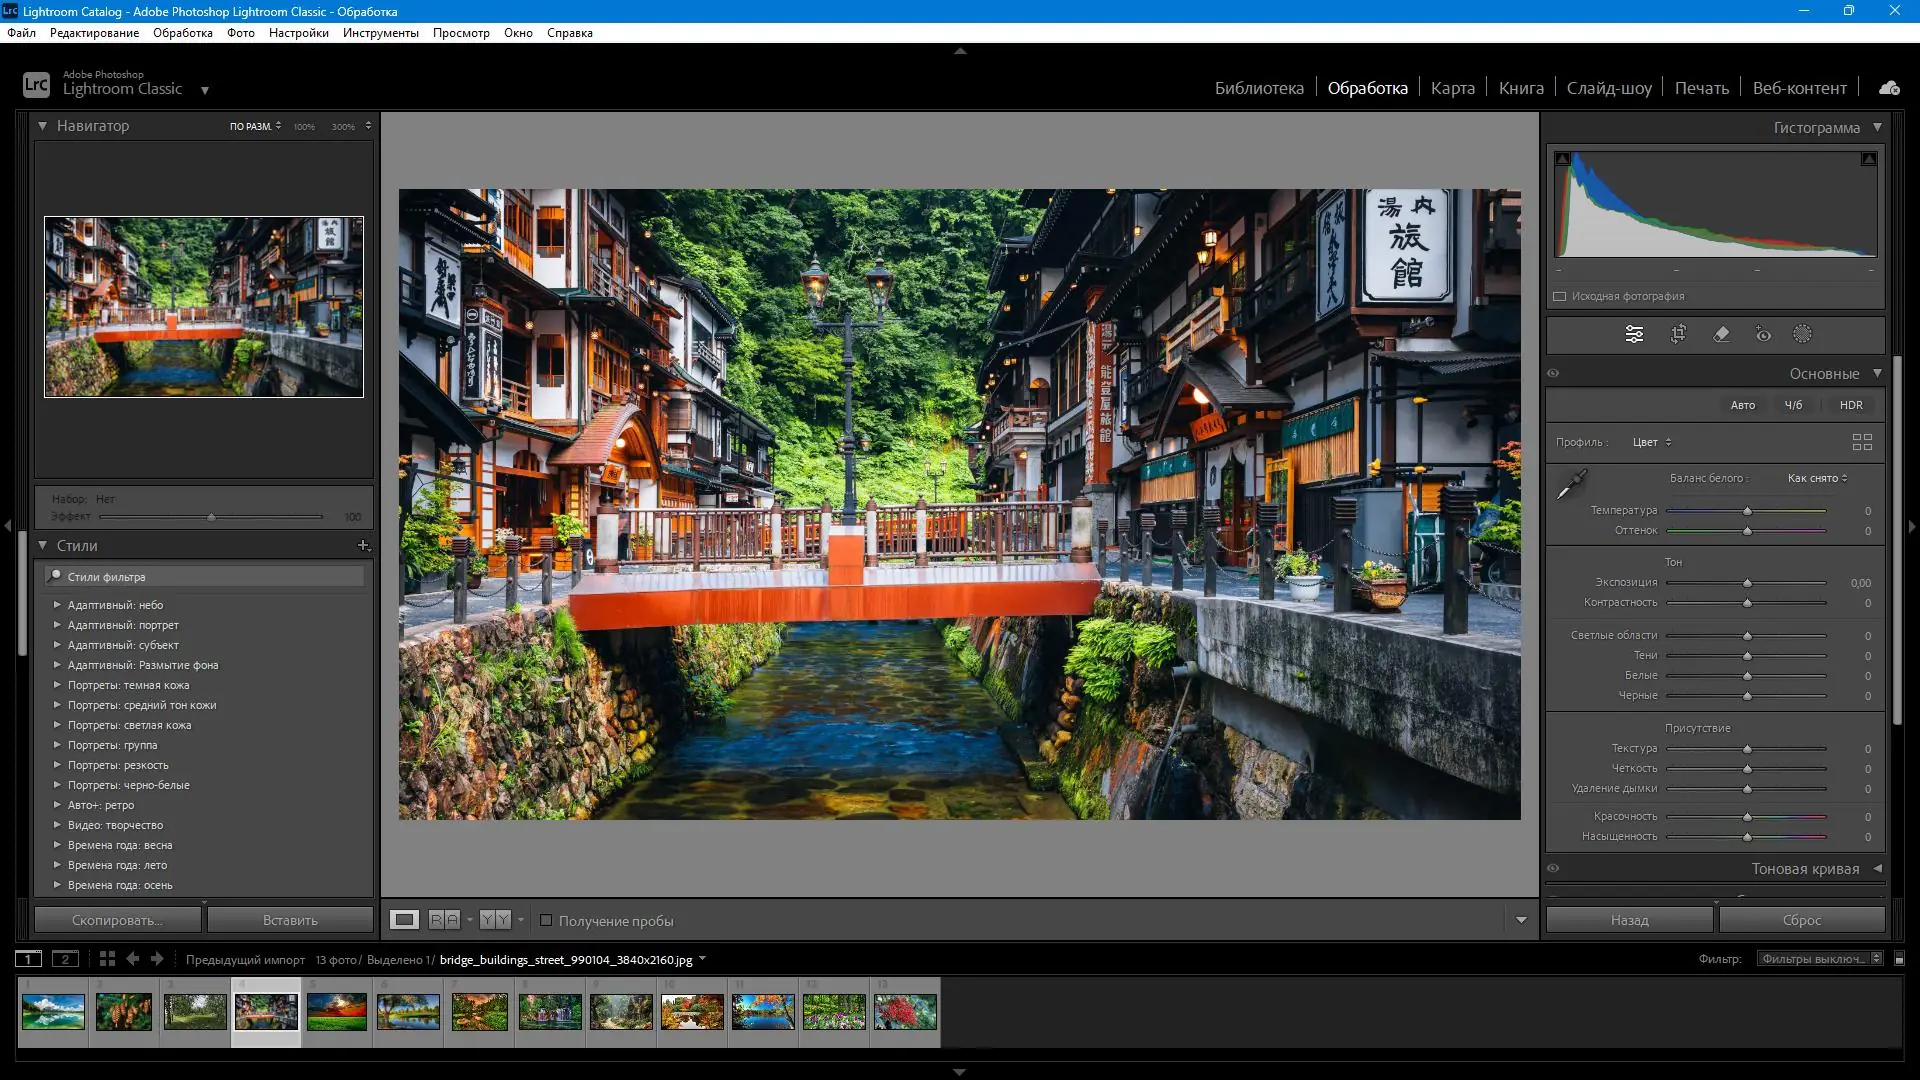The image size is (1920, 1080).
Task: Toggle Basic panel visibility eye switch
Action: click(1553, 372)
